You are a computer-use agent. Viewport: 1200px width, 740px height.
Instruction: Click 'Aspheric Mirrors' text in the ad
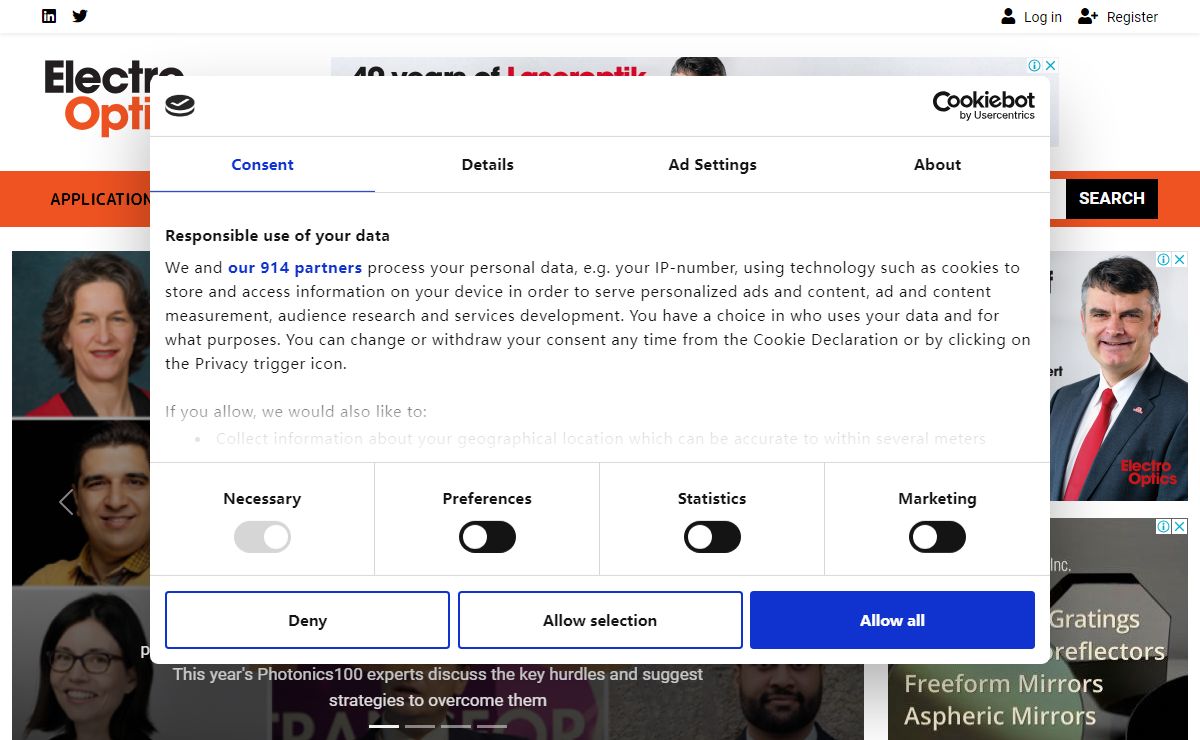pos(1000,716)
